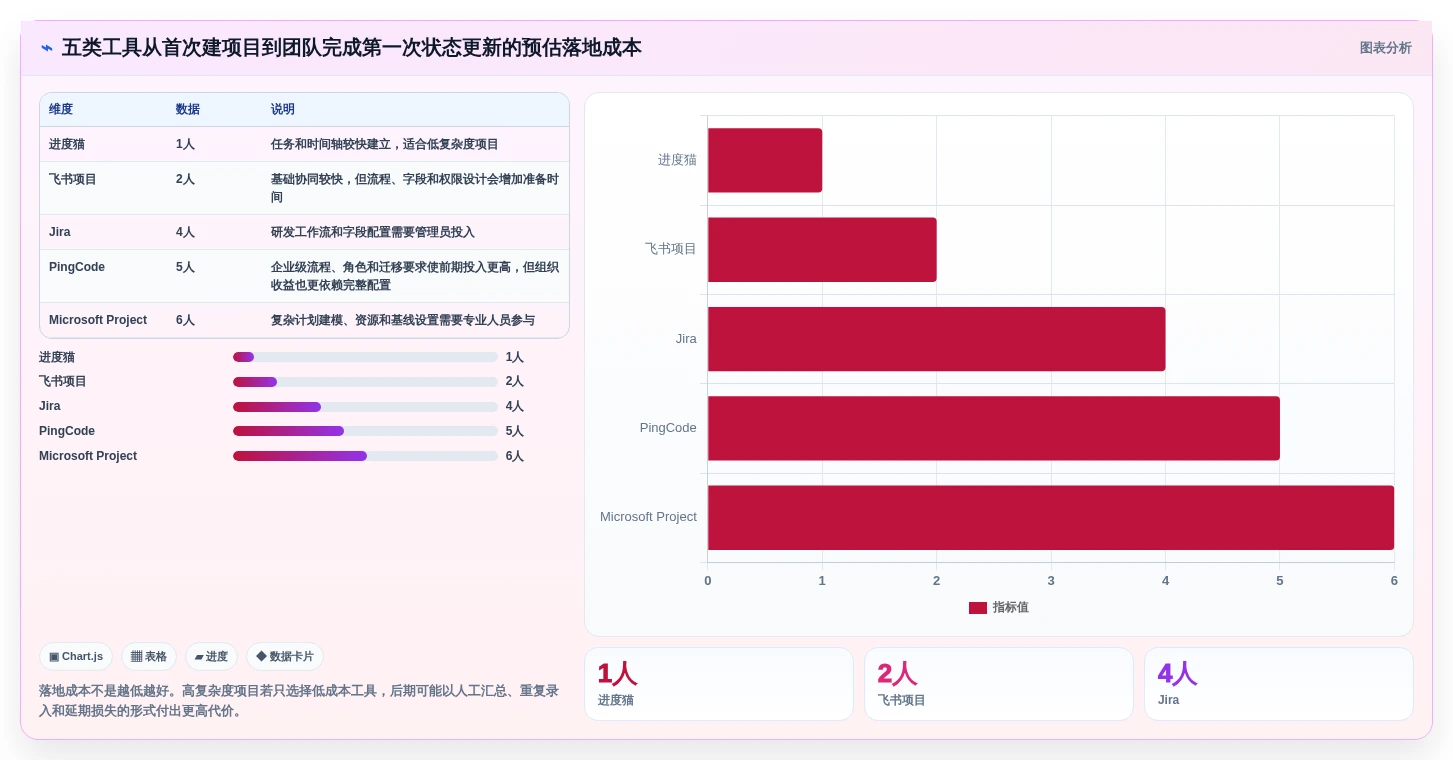The image size is (1453, 760).
Task: Click the Microsoft Project axis label in chart
Action: click(x=648, y=517)
